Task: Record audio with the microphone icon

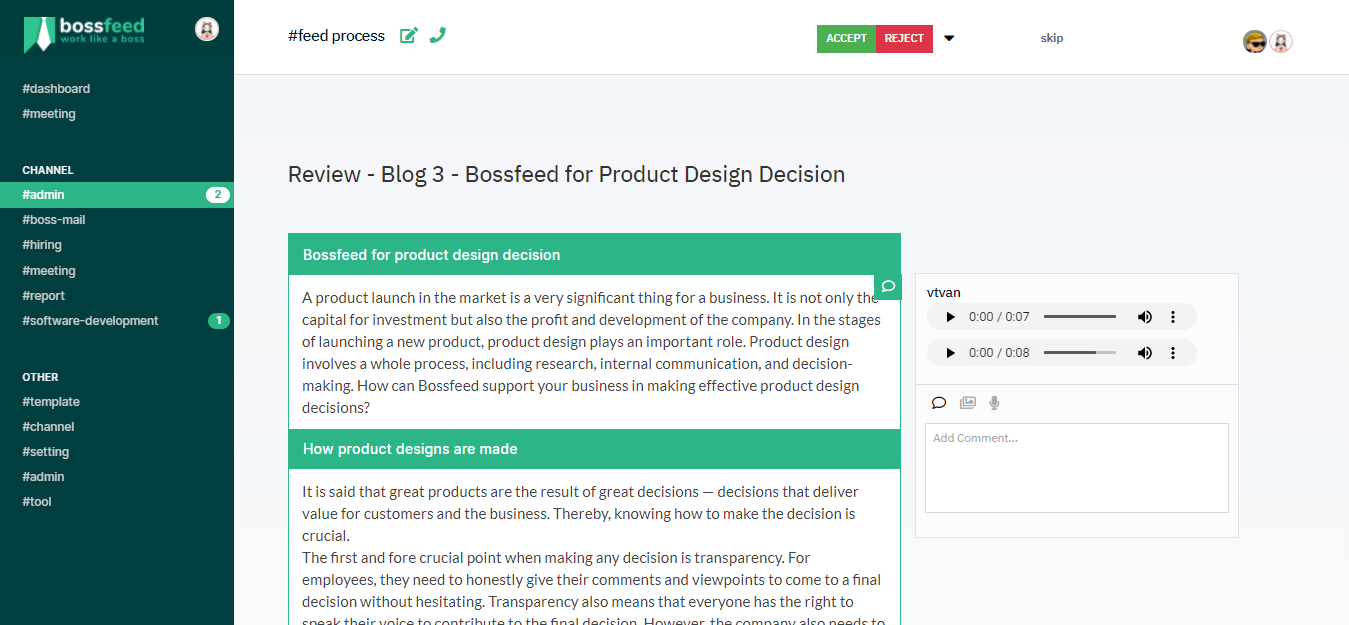Action: (x=994, y=402)
